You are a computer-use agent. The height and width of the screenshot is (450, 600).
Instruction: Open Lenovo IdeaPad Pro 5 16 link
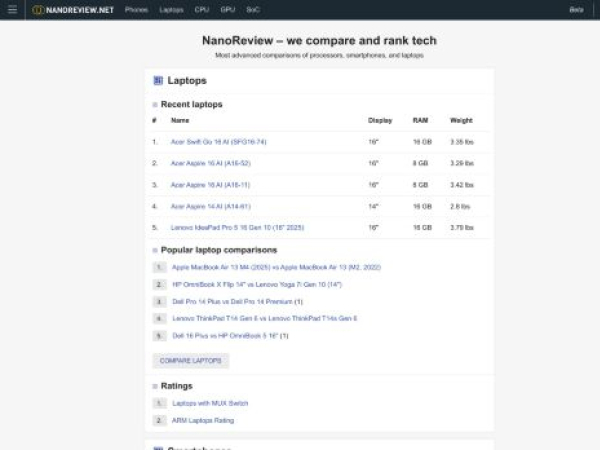[x=237, y=228]
